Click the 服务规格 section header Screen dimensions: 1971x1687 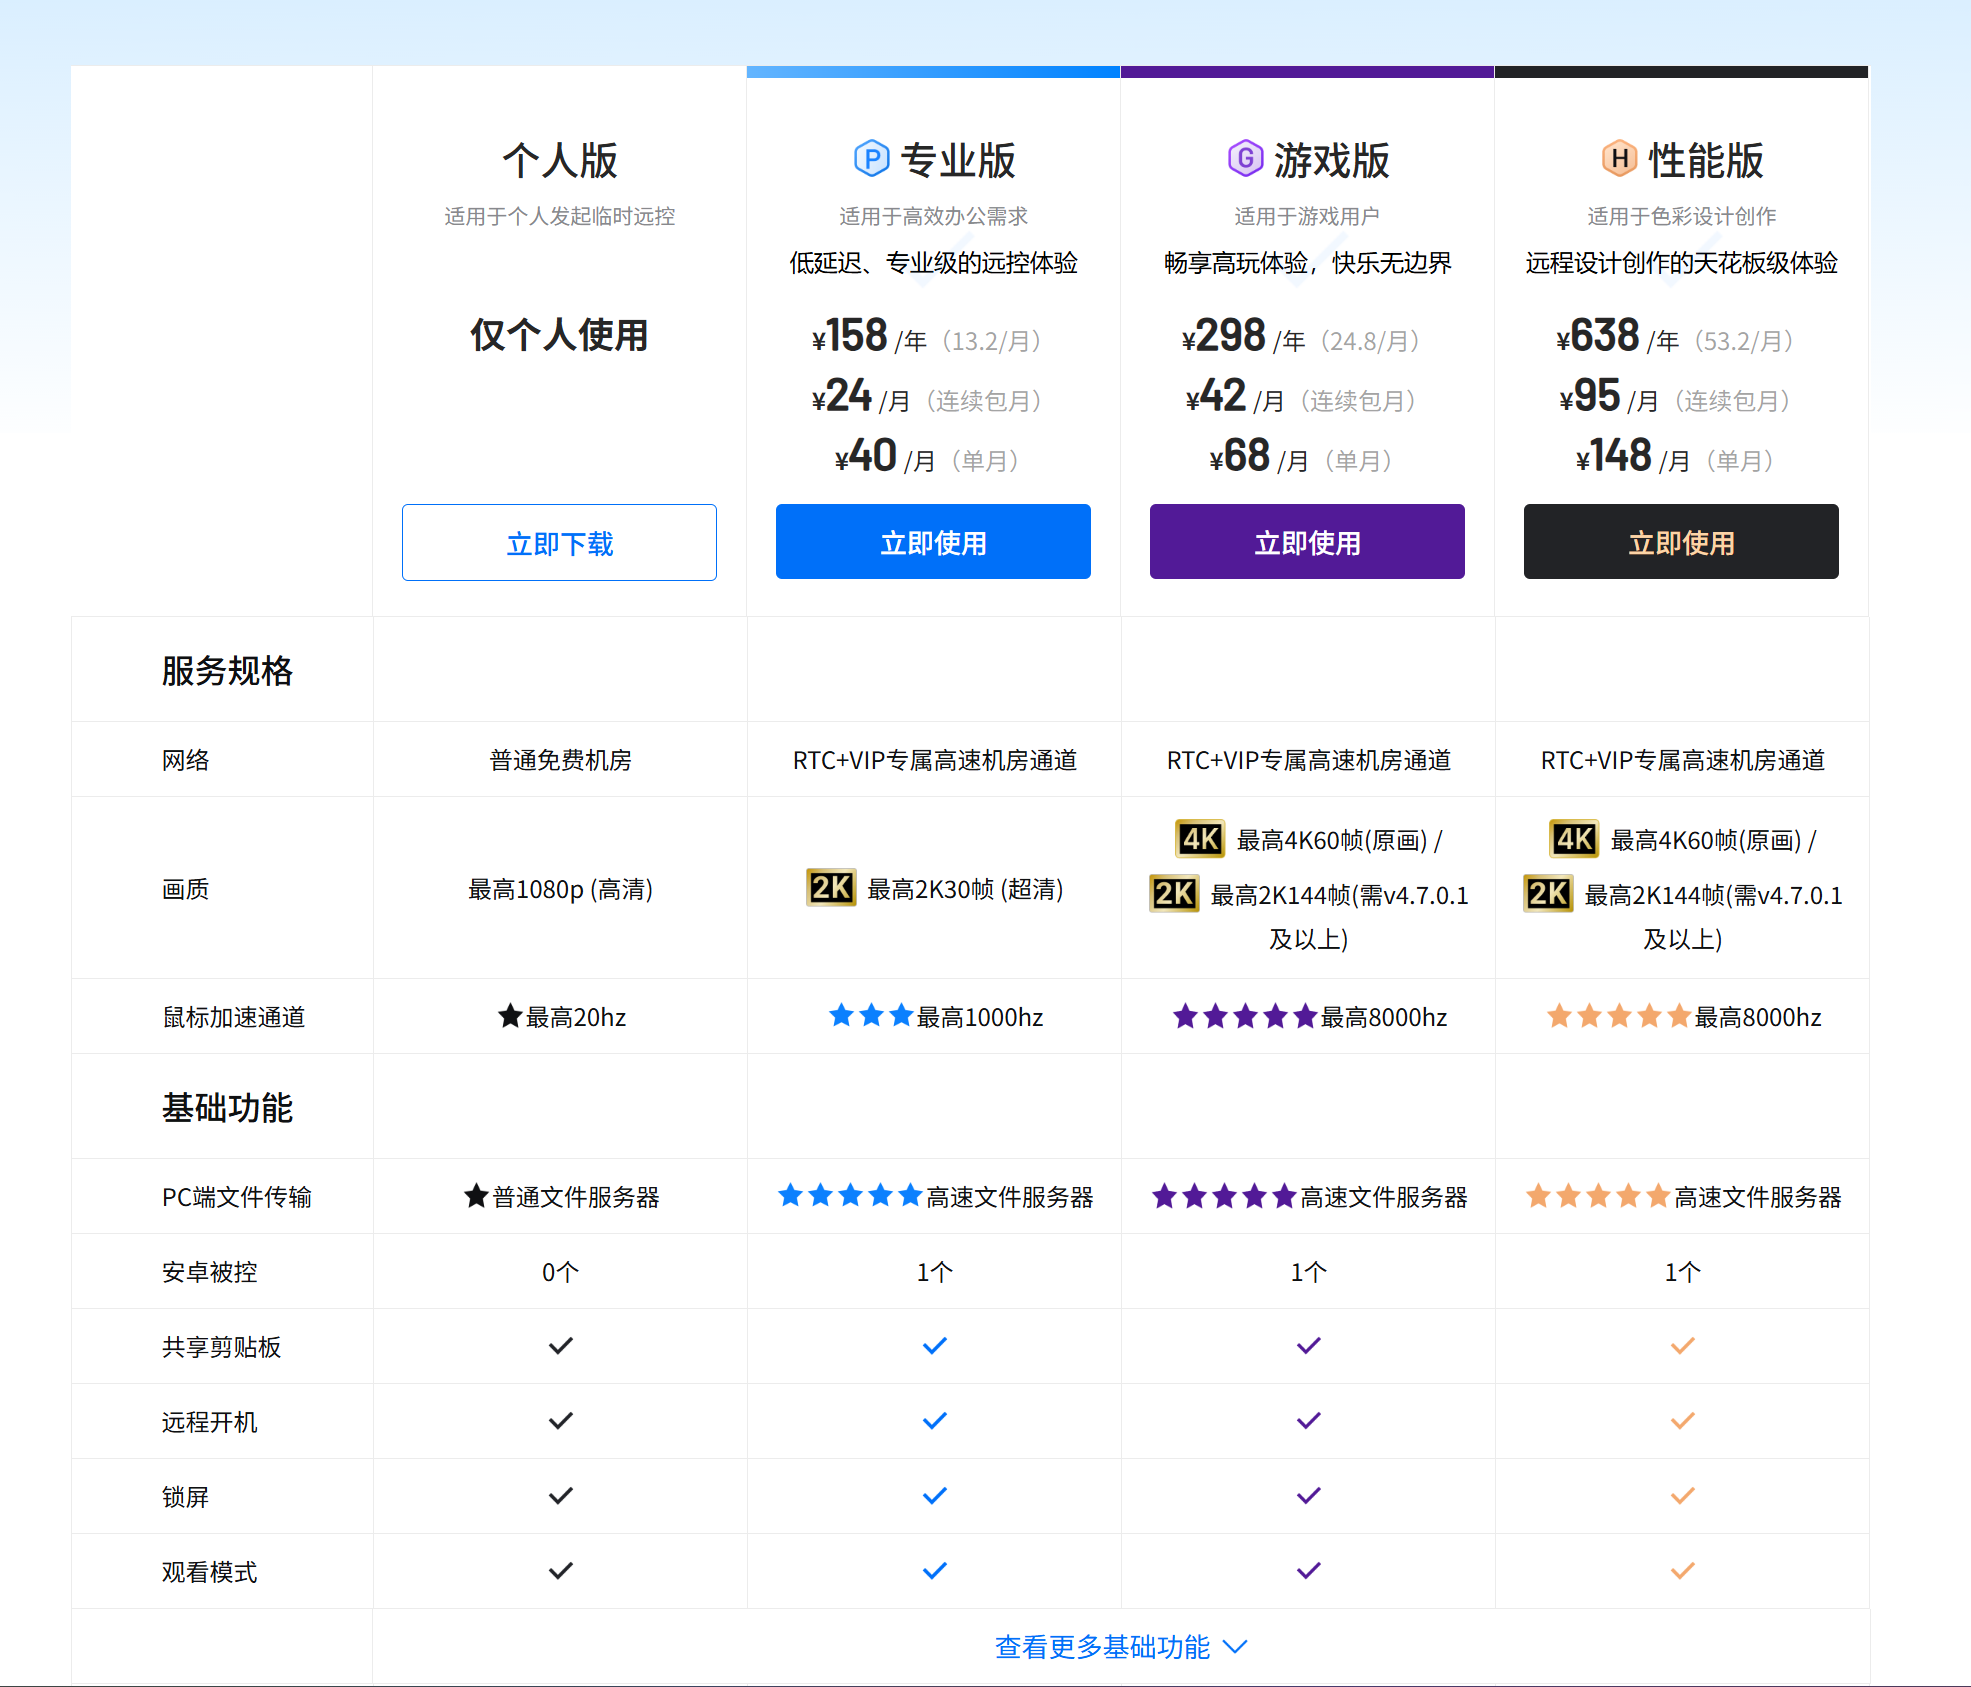coord(227,671)
